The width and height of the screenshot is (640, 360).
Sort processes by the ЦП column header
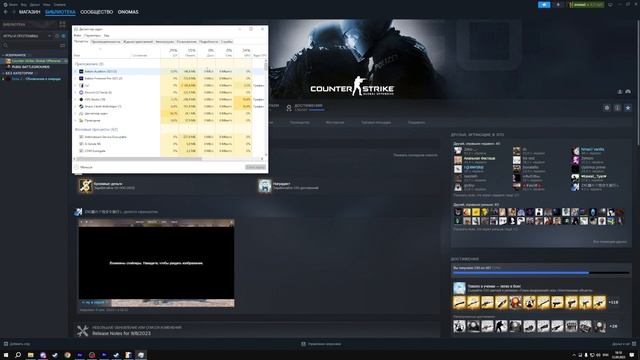click(x=173, y=53)
